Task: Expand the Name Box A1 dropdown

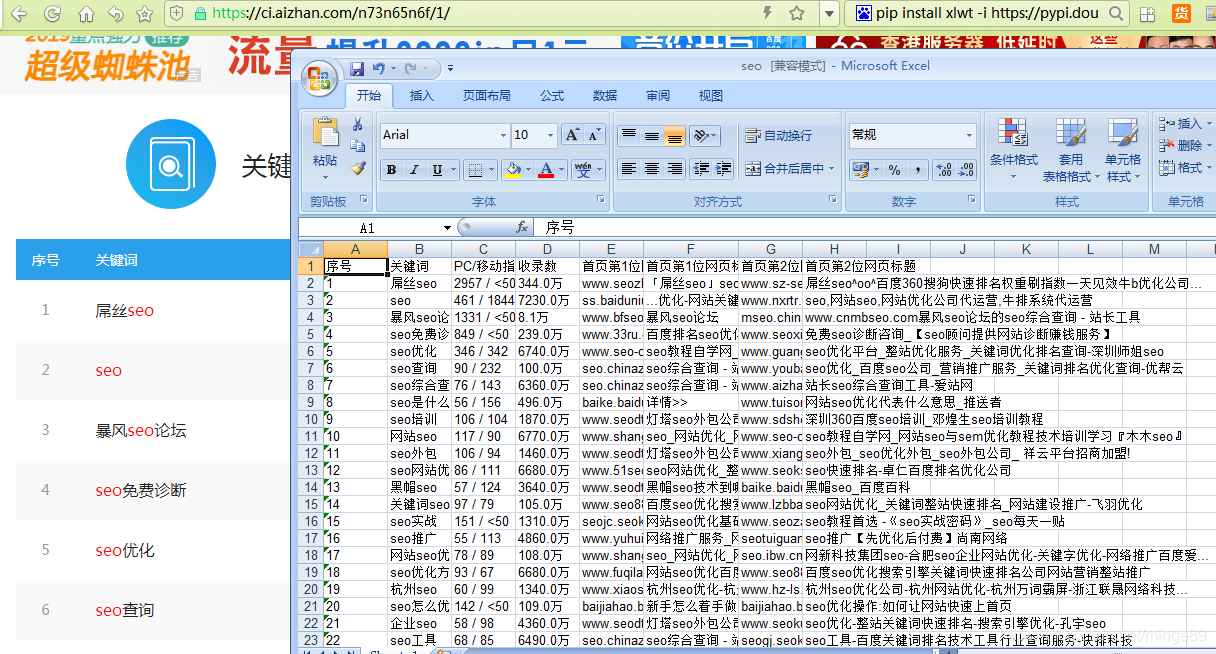Action: click(x=446, y=228)
